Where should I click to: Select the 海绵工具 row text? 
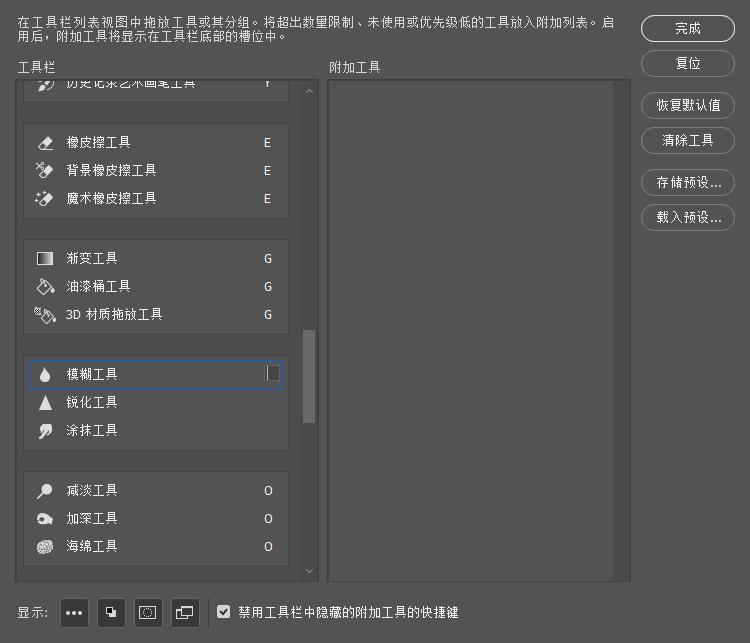click(92, 547)
